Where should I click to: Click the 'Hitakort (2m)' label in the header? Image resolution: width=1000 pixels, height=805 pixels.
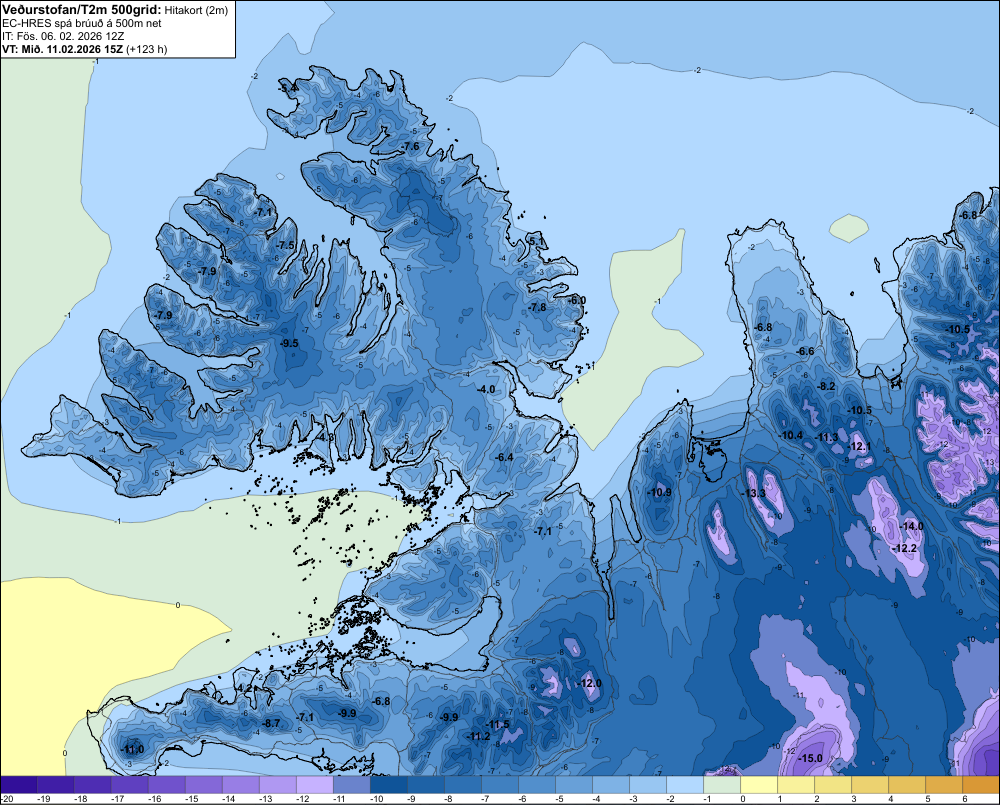[196, 10]
